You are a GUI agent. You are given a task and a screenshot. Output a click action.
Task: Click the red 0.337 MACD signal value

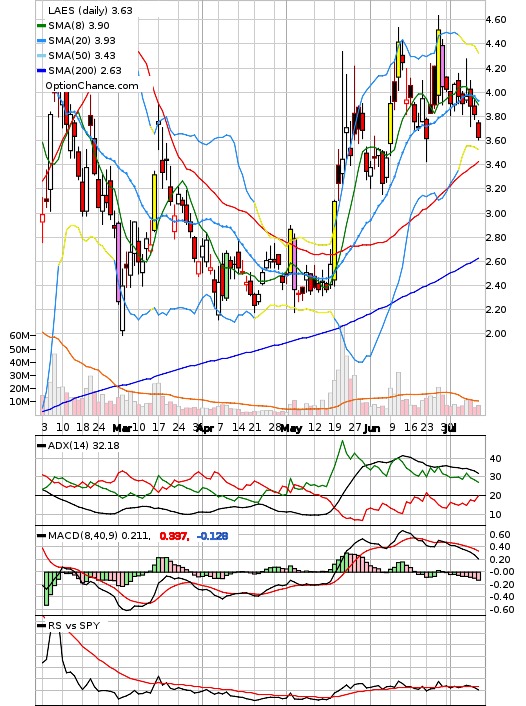click(x=174, y=536)
